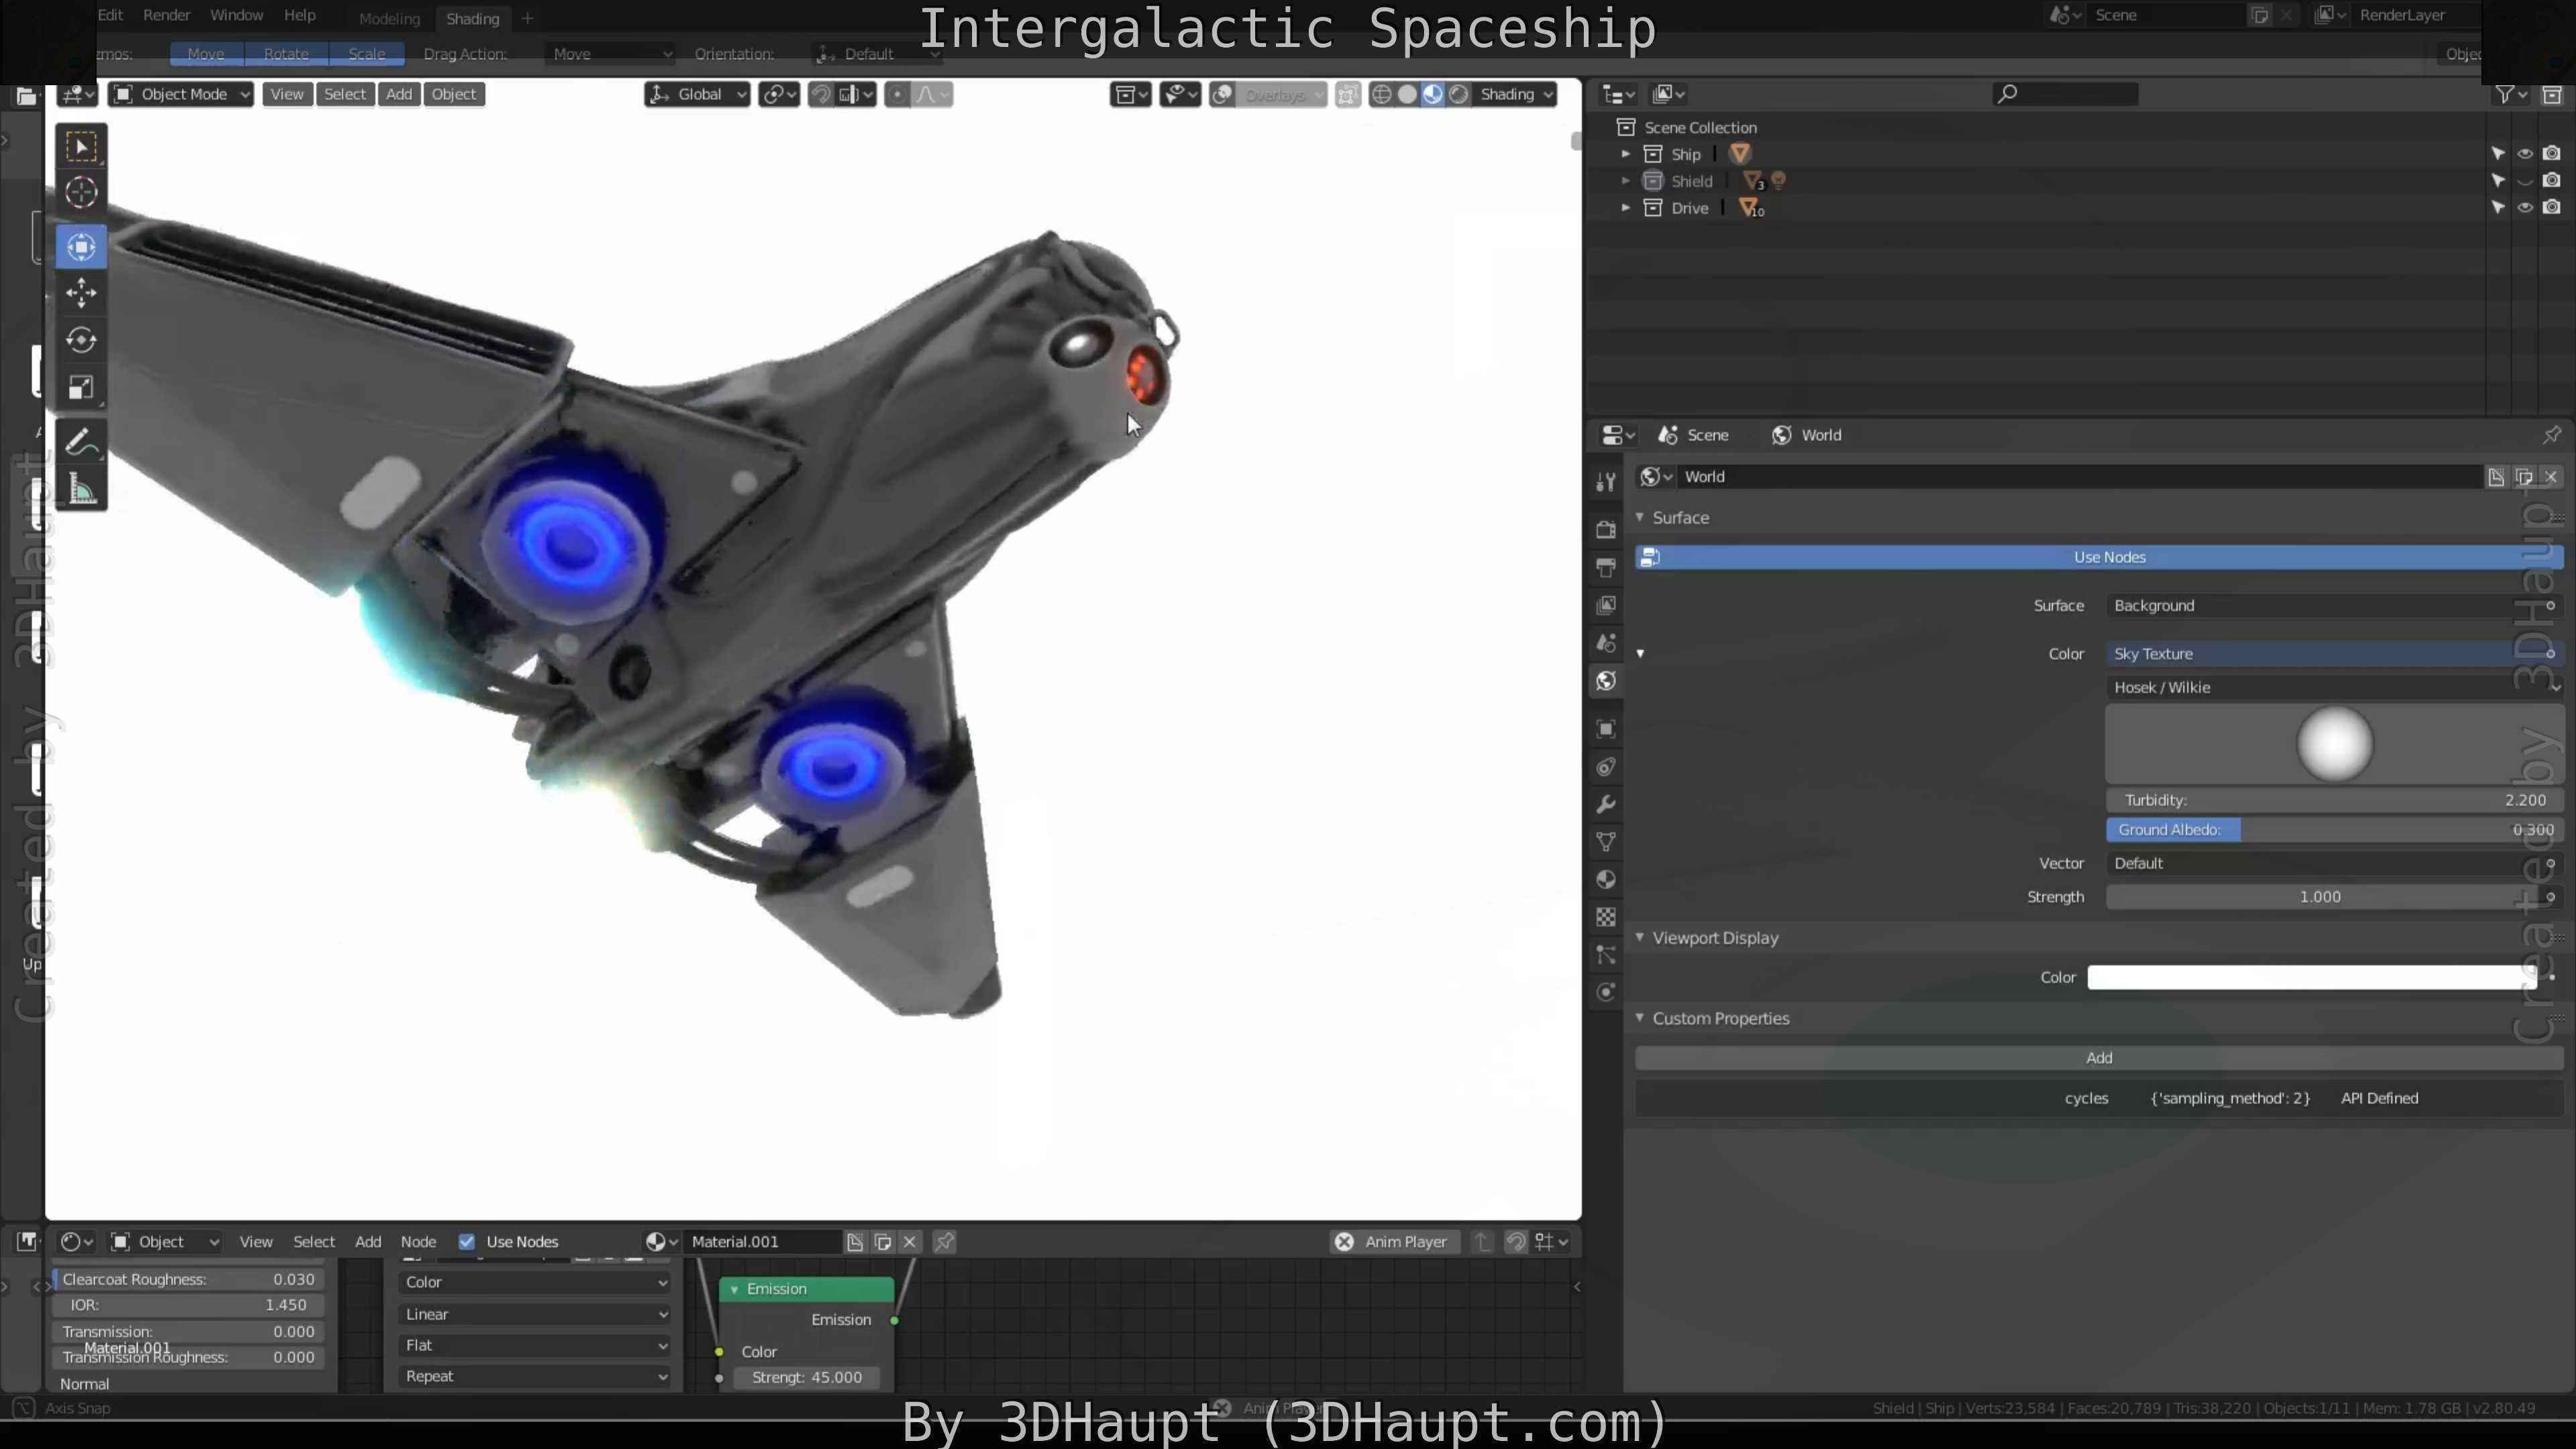Pick the Annotate pencil tool
The width and height of the screenshot is (2576, 1449).
click(x=81, y=442)
